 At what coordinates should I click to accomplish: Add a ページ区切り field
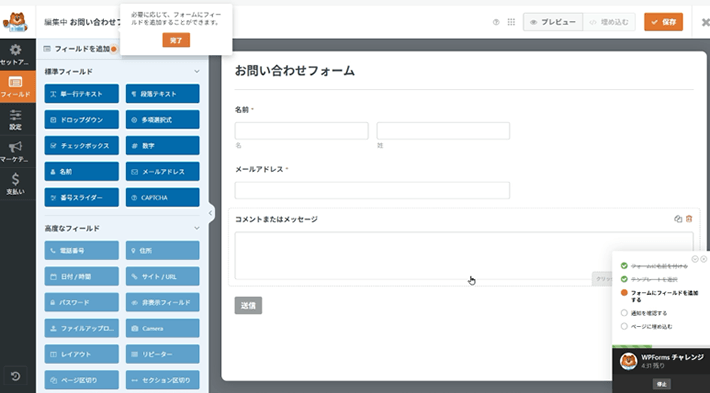[82, 380]
